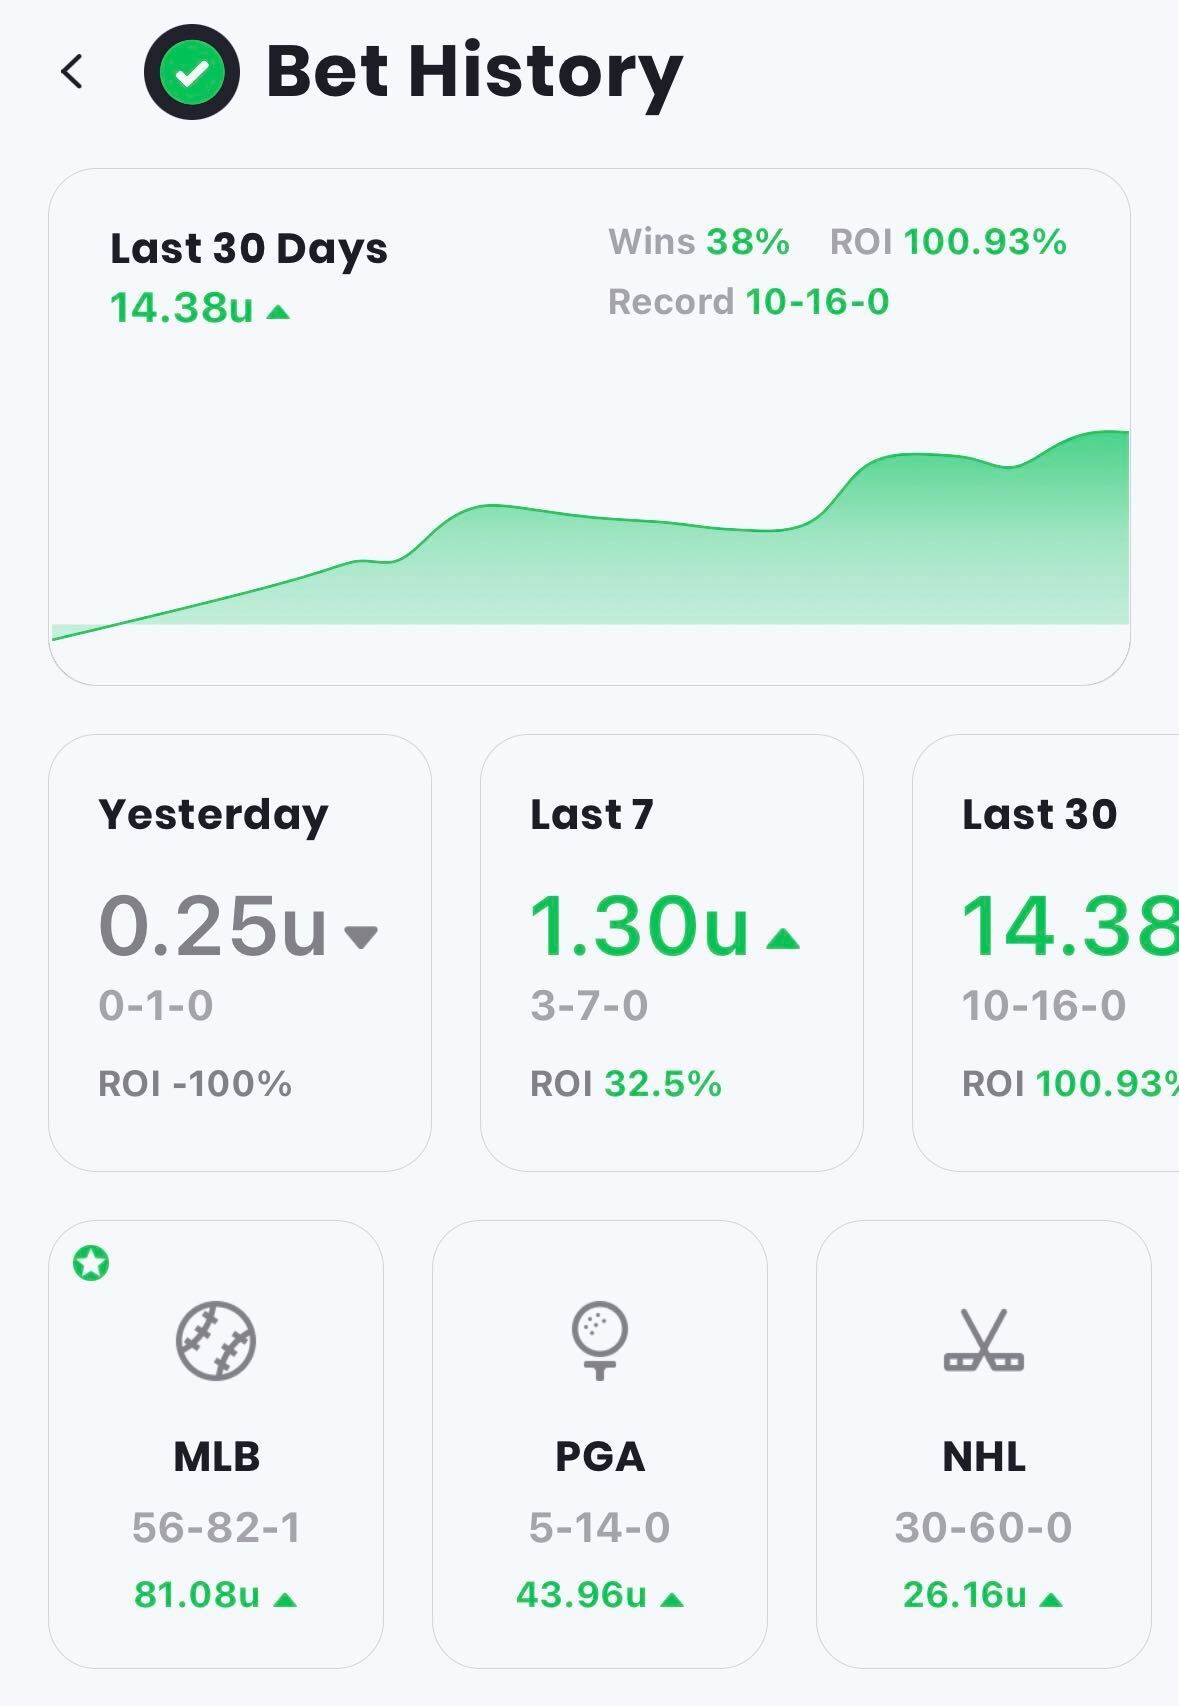
Task: Tap the NHL hockey sticks icon
Action: 984,1341
